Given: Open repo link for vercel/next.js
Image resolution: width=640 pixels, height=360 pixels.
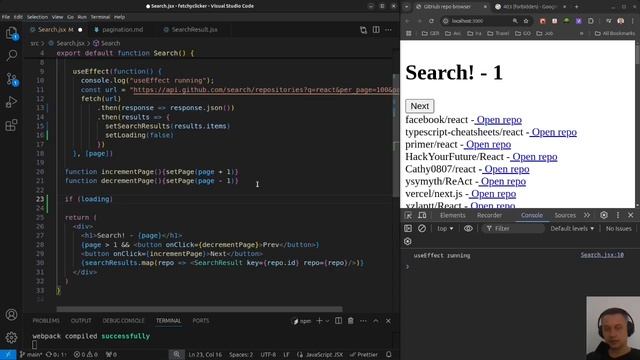Looking at the screenshot, I should 492,193.
